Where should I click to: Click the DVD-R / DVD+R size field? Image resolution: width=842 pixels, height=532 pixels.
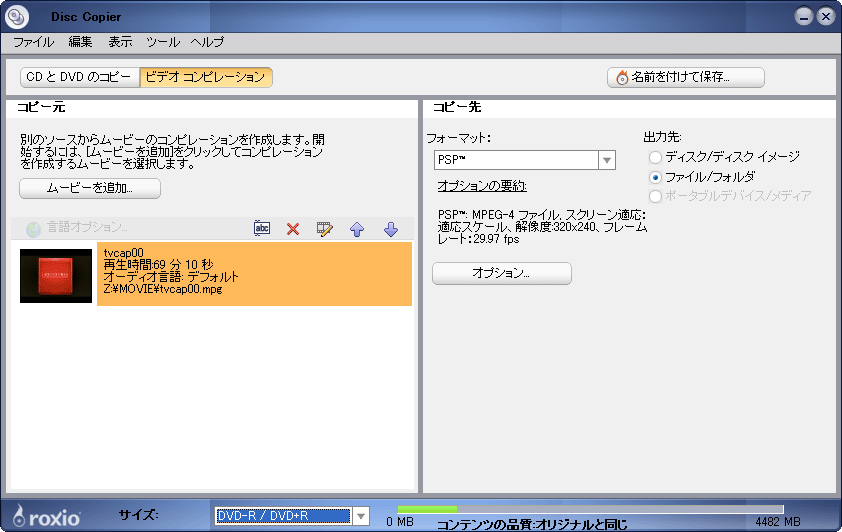pos(282,516)
